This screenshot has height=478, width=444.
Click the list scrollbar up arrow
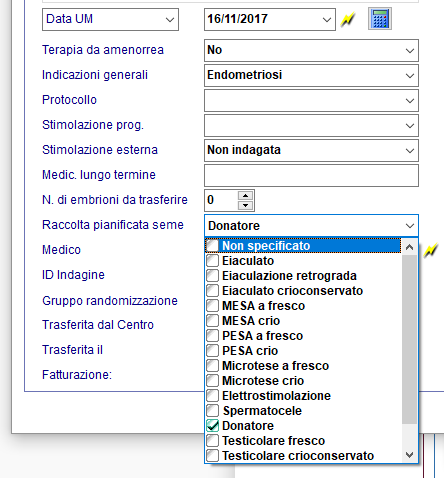[410, 247]
